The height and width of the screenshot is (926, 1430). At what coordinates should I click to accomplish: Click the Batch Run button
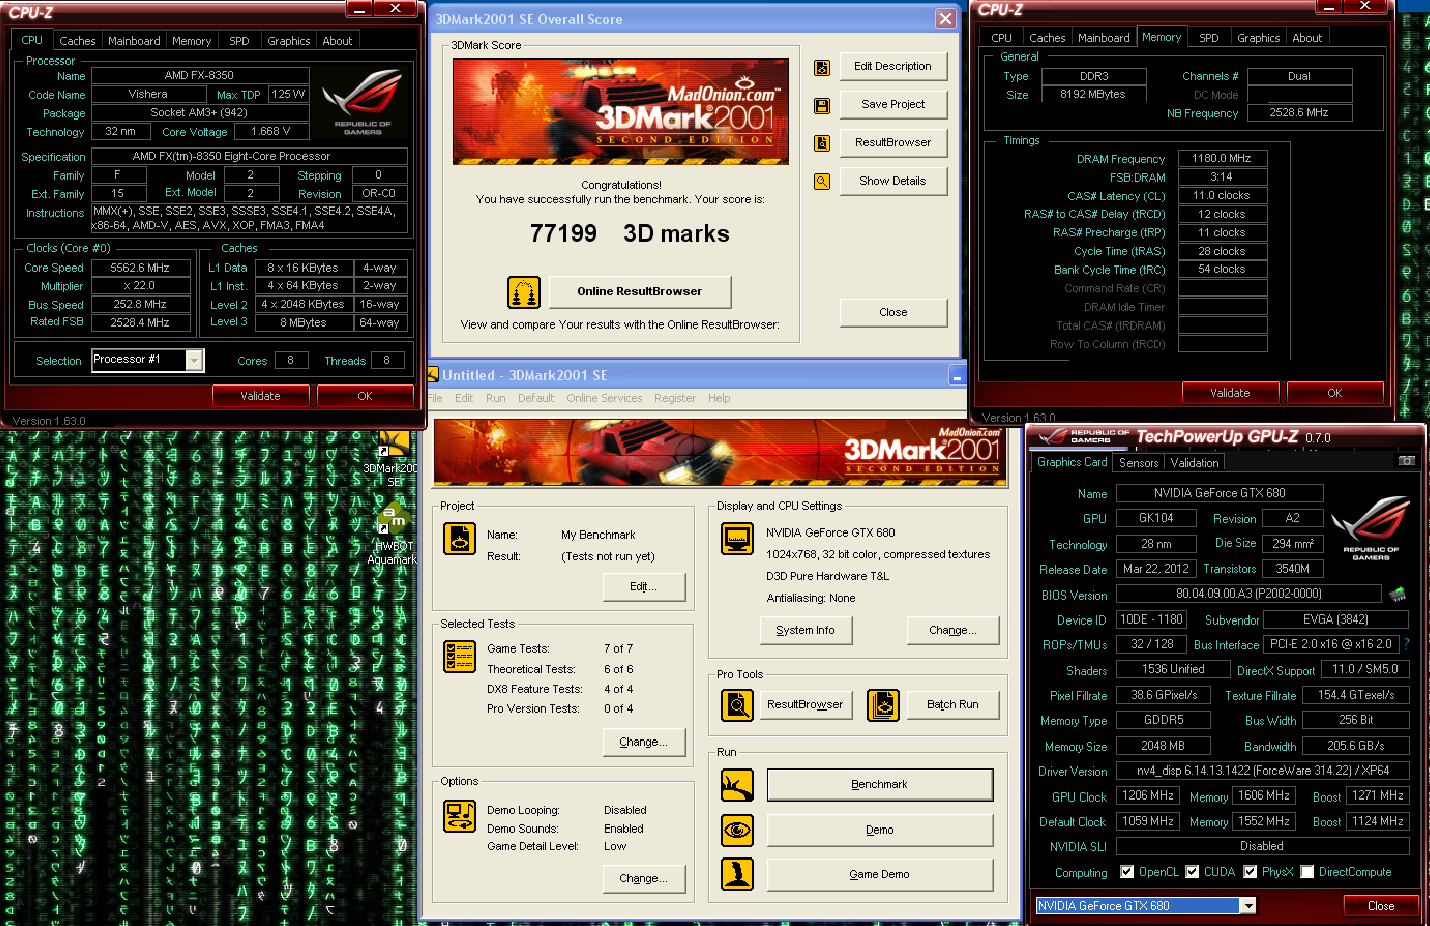coord(952,704)
